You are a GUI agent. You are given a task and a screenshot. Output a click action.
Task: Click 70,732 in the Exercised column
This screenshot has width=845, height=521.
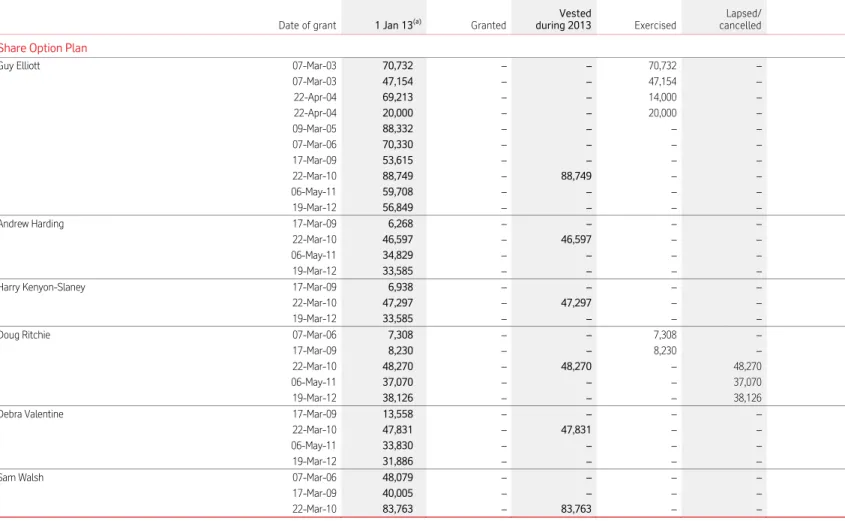point(662,66)
